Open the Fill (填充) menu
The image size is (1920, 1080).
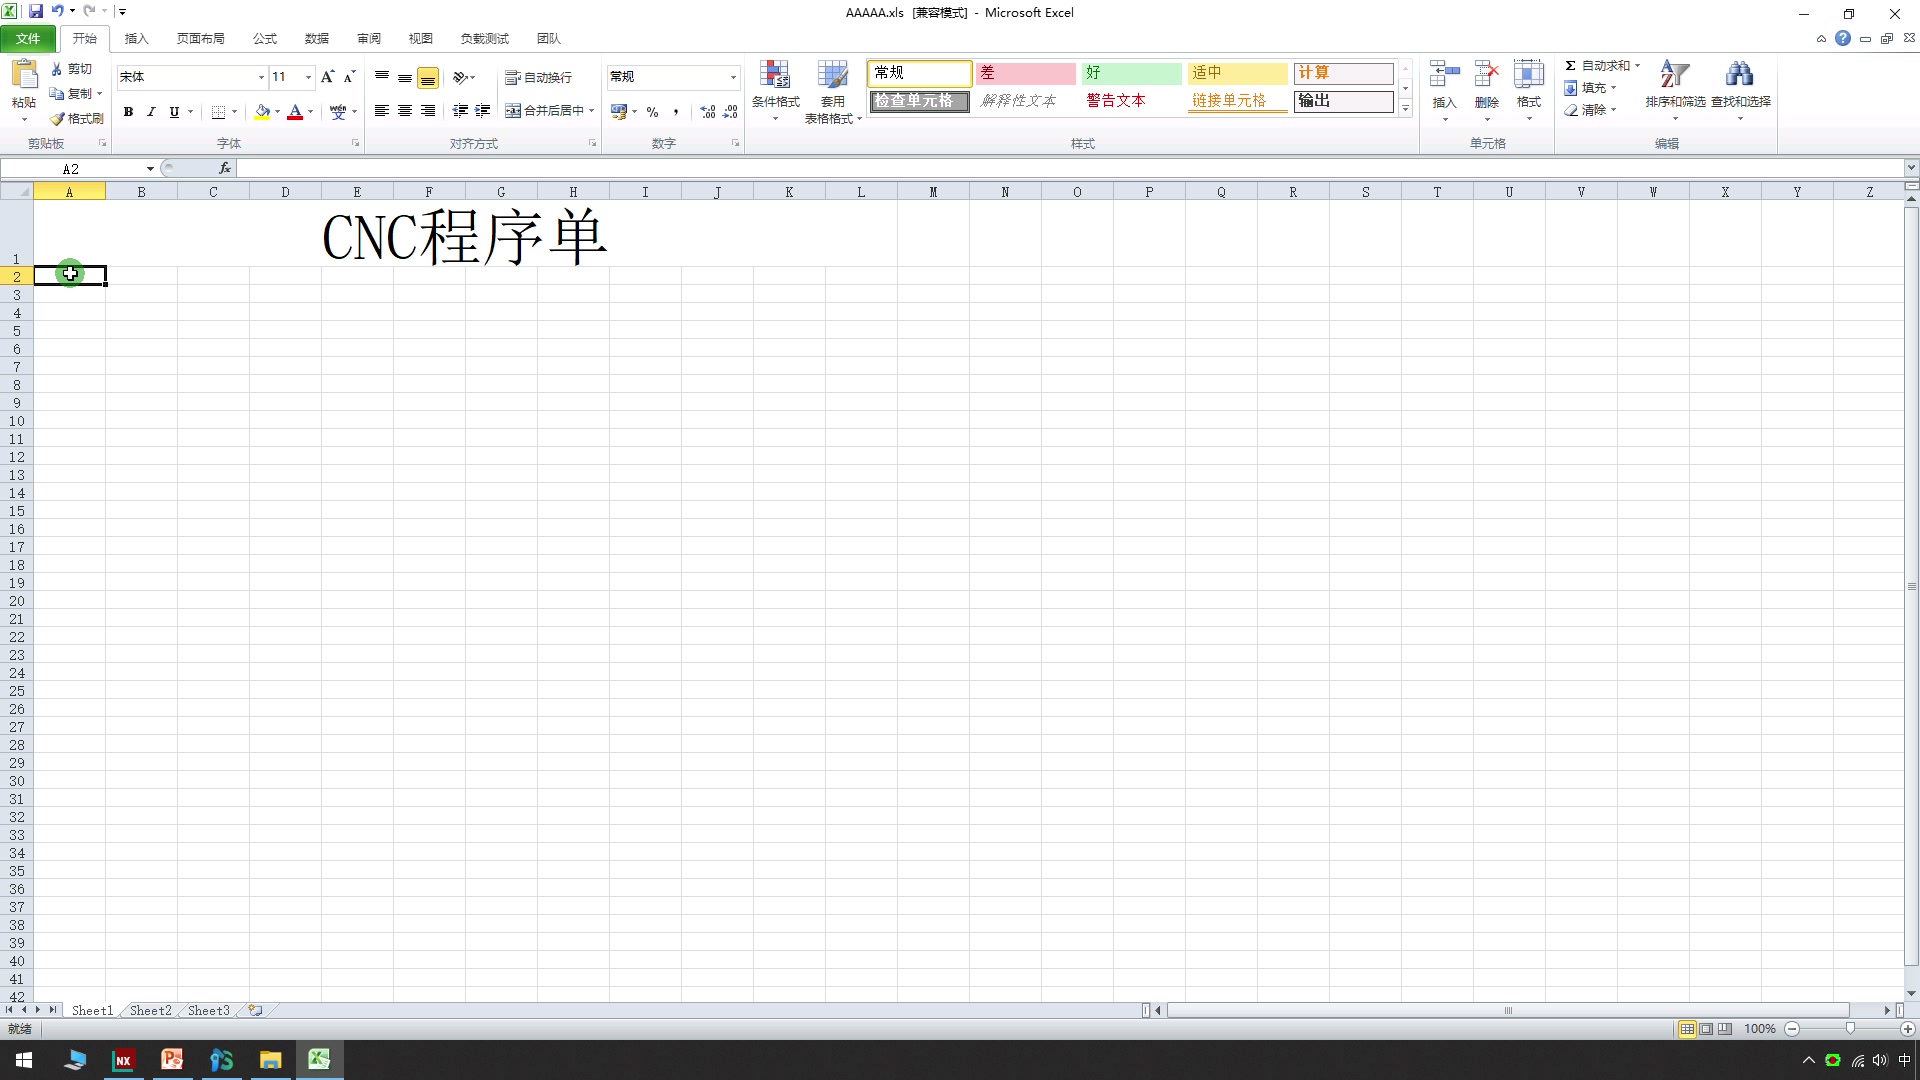pyautogui.click(x=1591, y=88)
